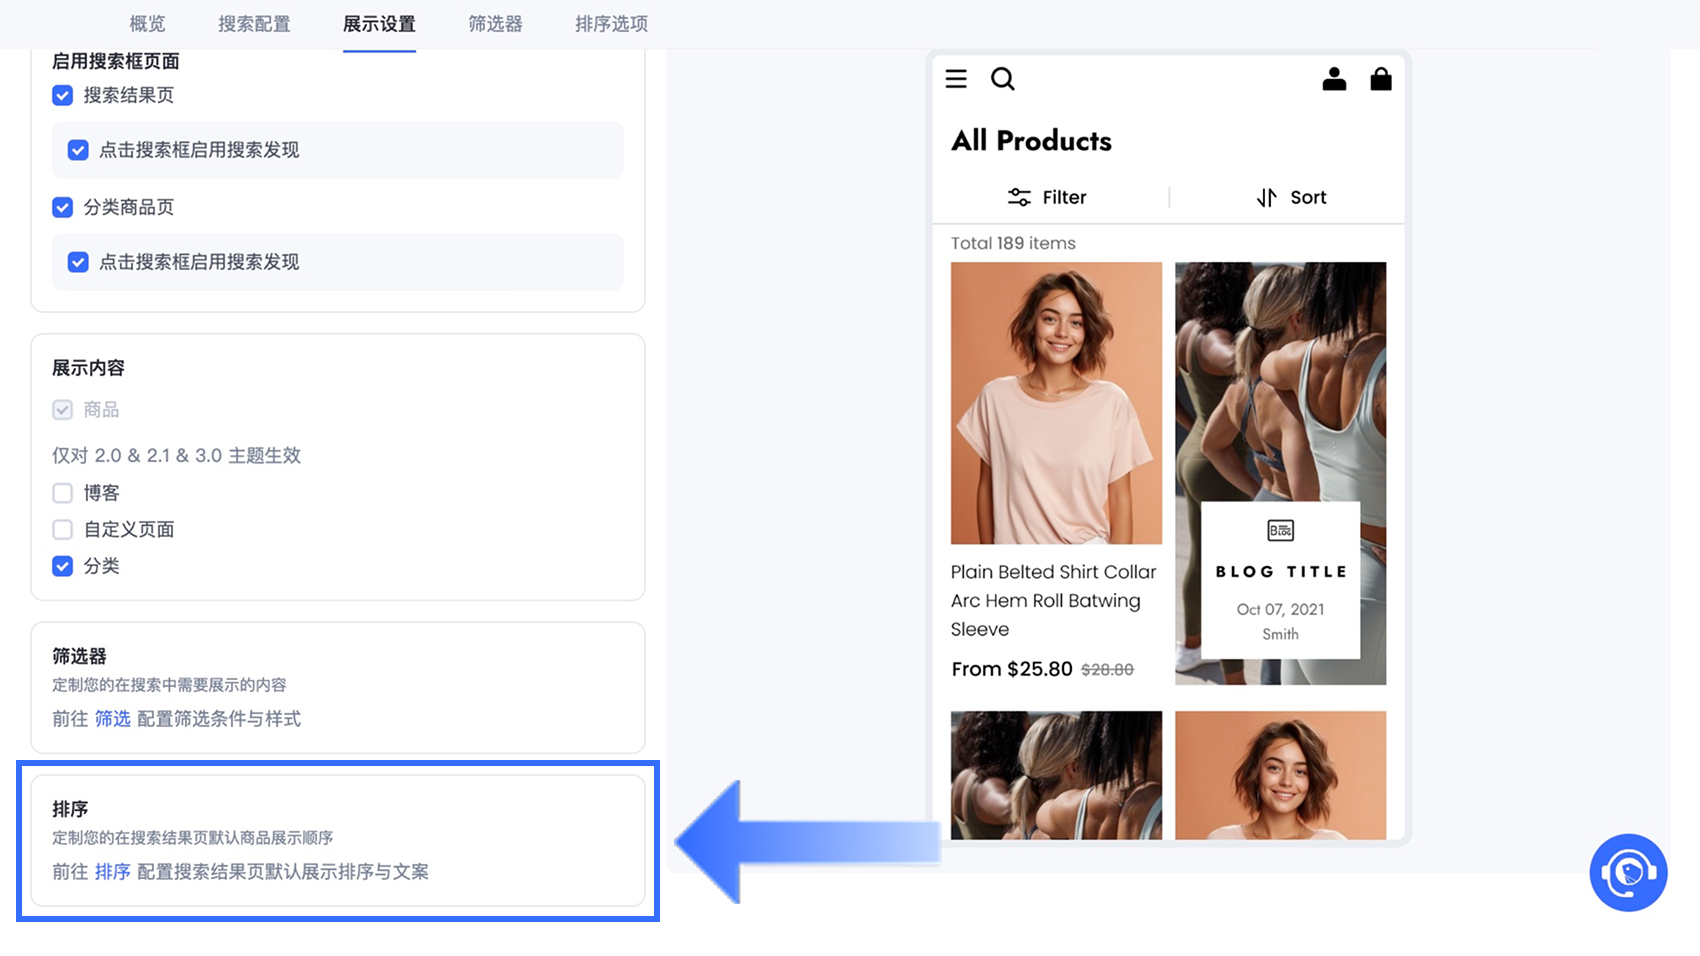1700x956 pixels.
Task: Click the disabled 商品 checkbox
Action: coord(63,410)
